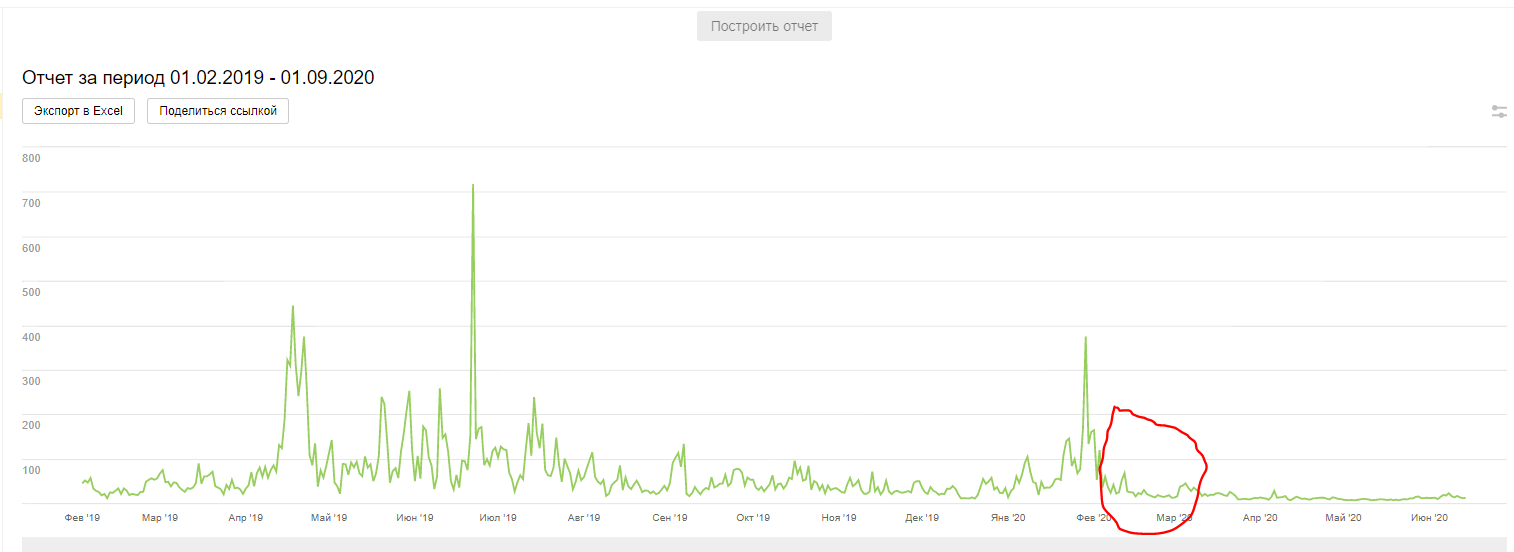Click 'Поделиться ссылкой' share link button
1514x552 pixels.
tap(218, 111)
